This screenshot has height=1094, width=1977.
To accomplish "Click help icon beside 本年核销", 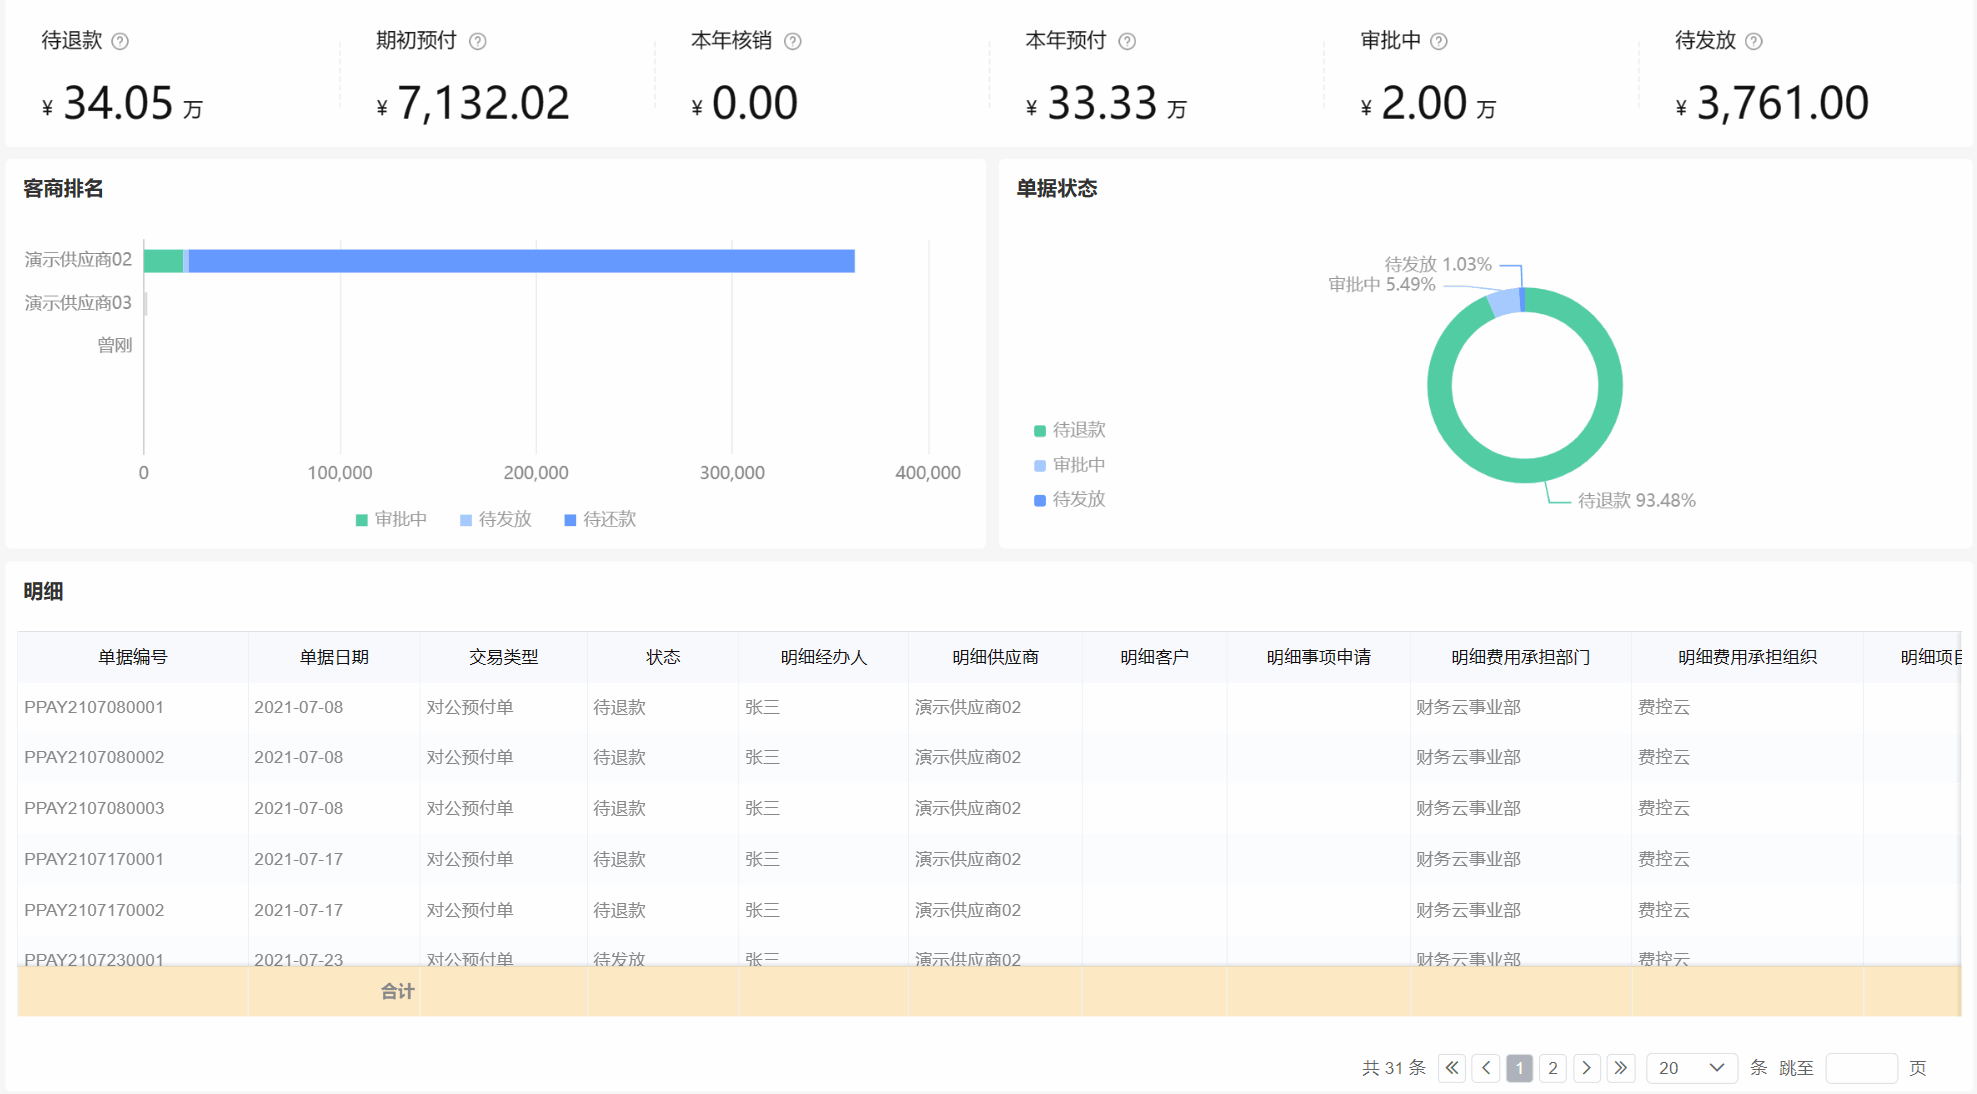I will point(793,41).
